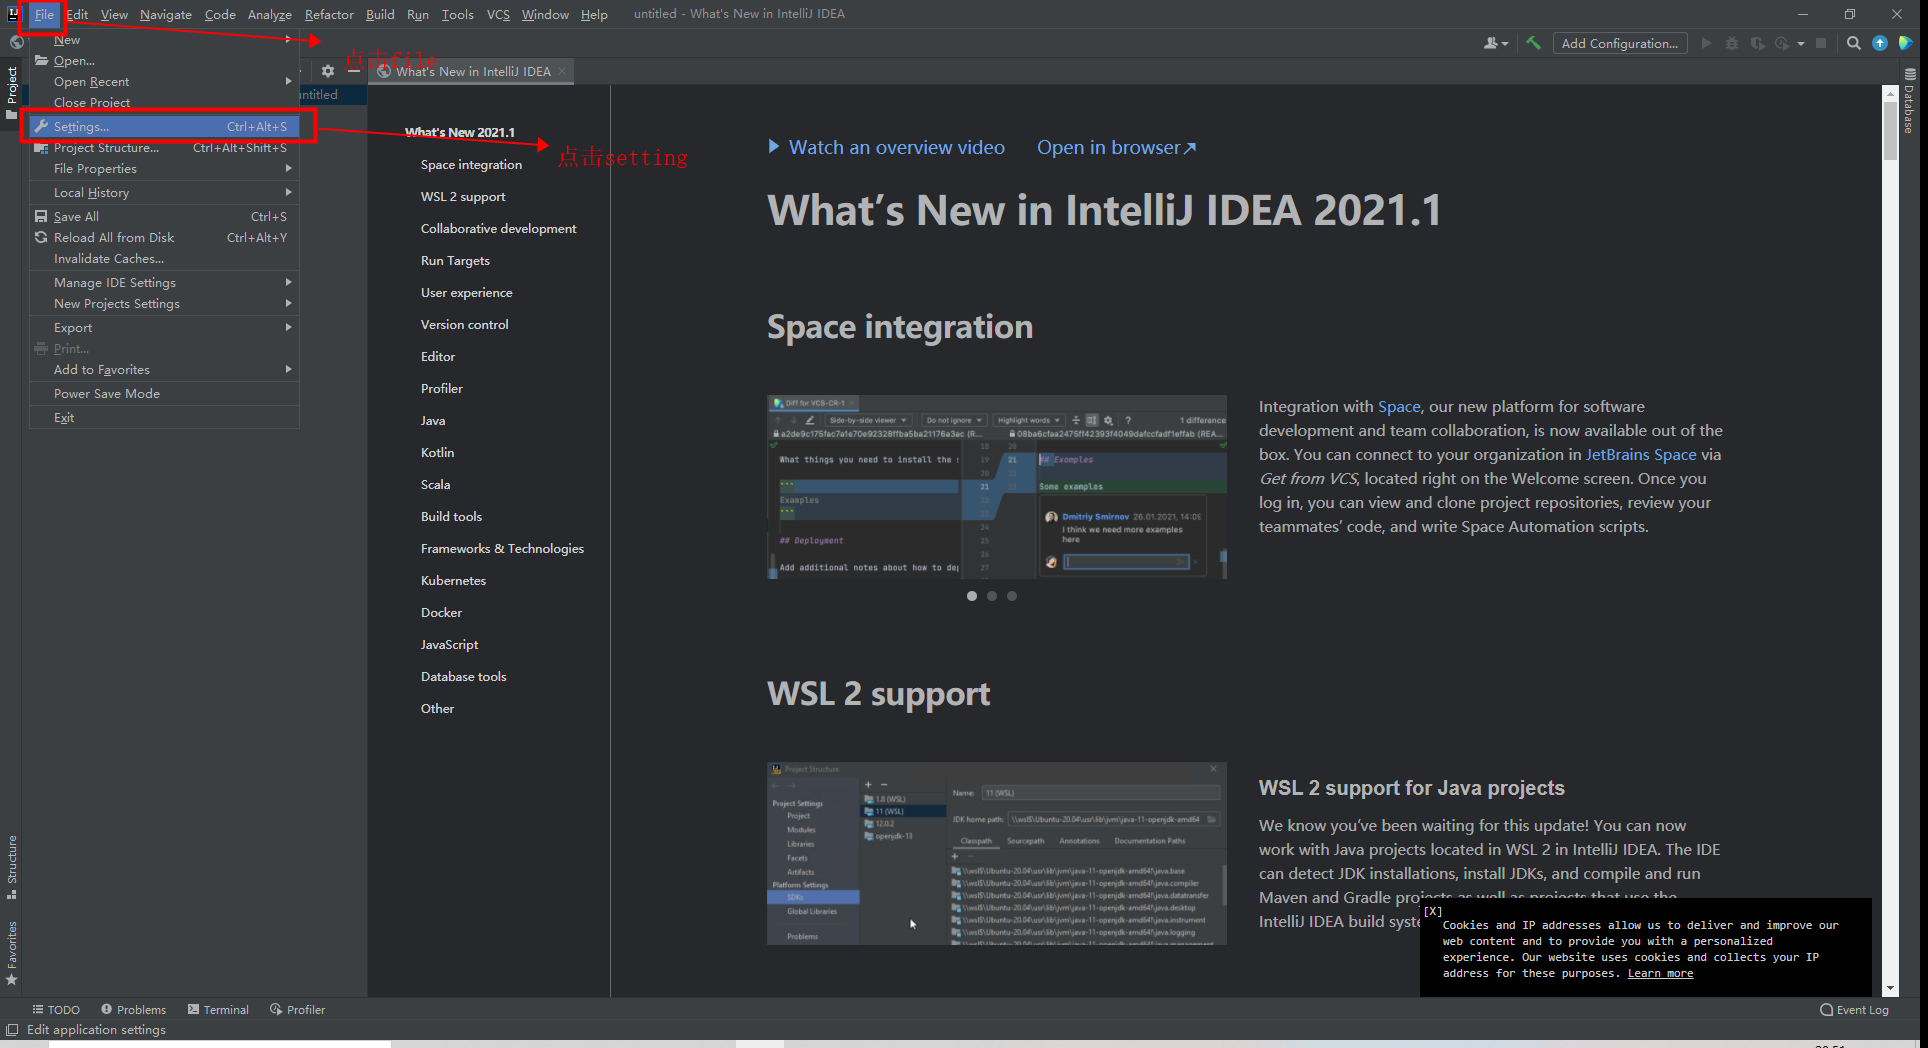Toggle Power Save Mode in File menu
Image resolution: width=1928 pixels, height=1048 pixels.
pos(164,394)
